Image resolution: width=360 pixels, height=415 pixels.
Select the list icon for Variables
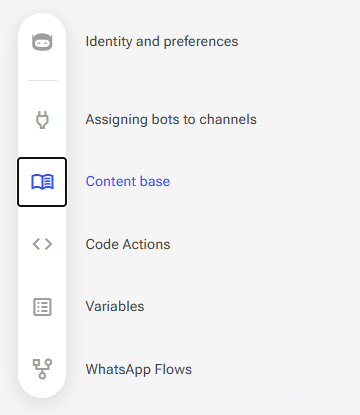click(42, 307)
